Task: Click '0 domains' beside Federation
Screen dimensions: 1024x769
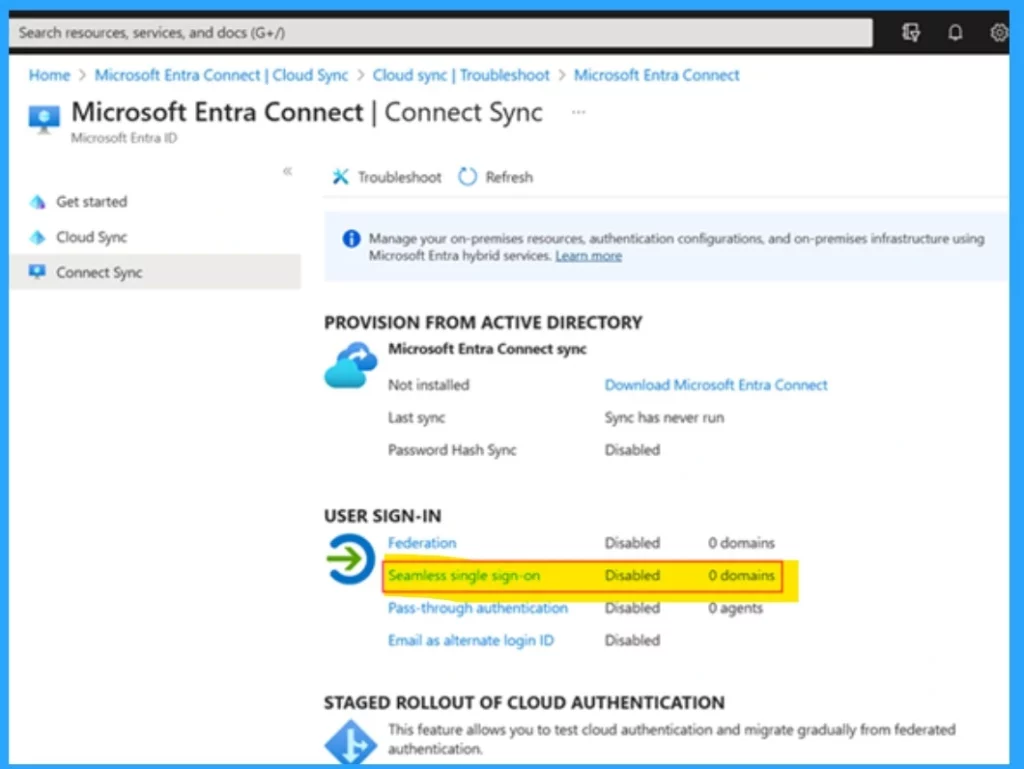Action: (741, 543)
